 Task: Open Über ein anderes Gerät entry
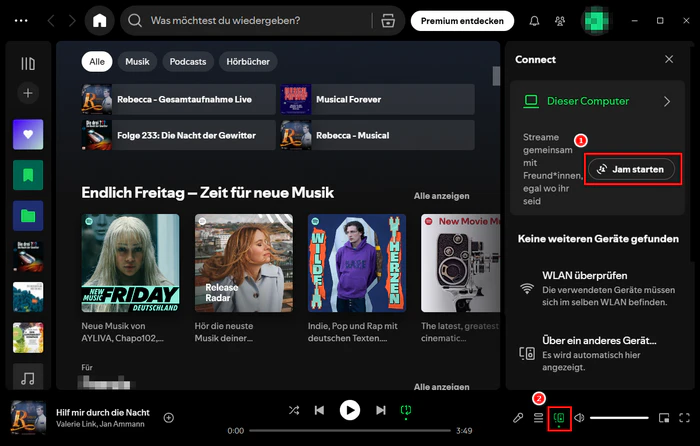(597, 354)
